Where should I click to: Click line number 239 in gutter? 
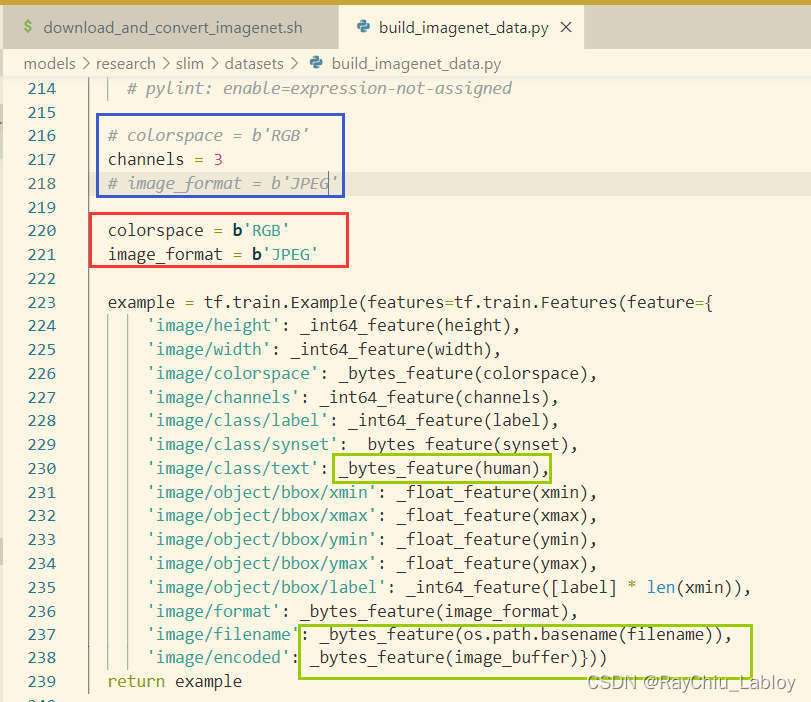tap(42, 681)
